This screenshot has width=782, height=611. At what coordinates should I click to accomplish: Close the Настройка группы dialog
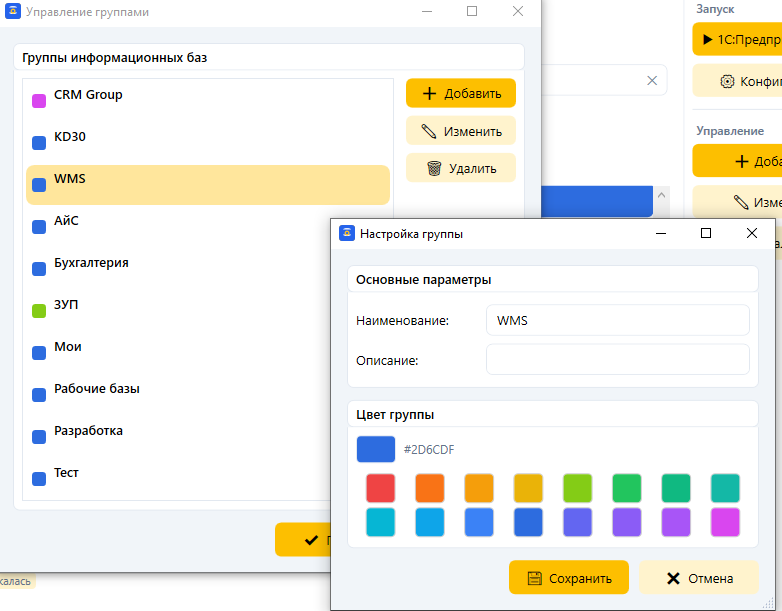pyautogui.click(x=752, y=233)
